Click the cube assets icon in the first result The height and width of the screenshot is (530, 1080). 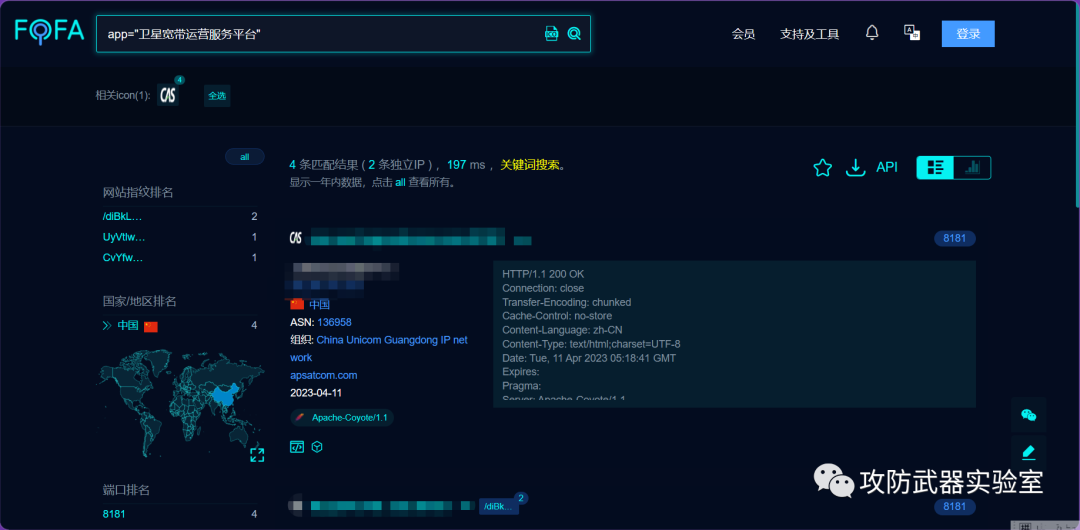click(317, 447)
